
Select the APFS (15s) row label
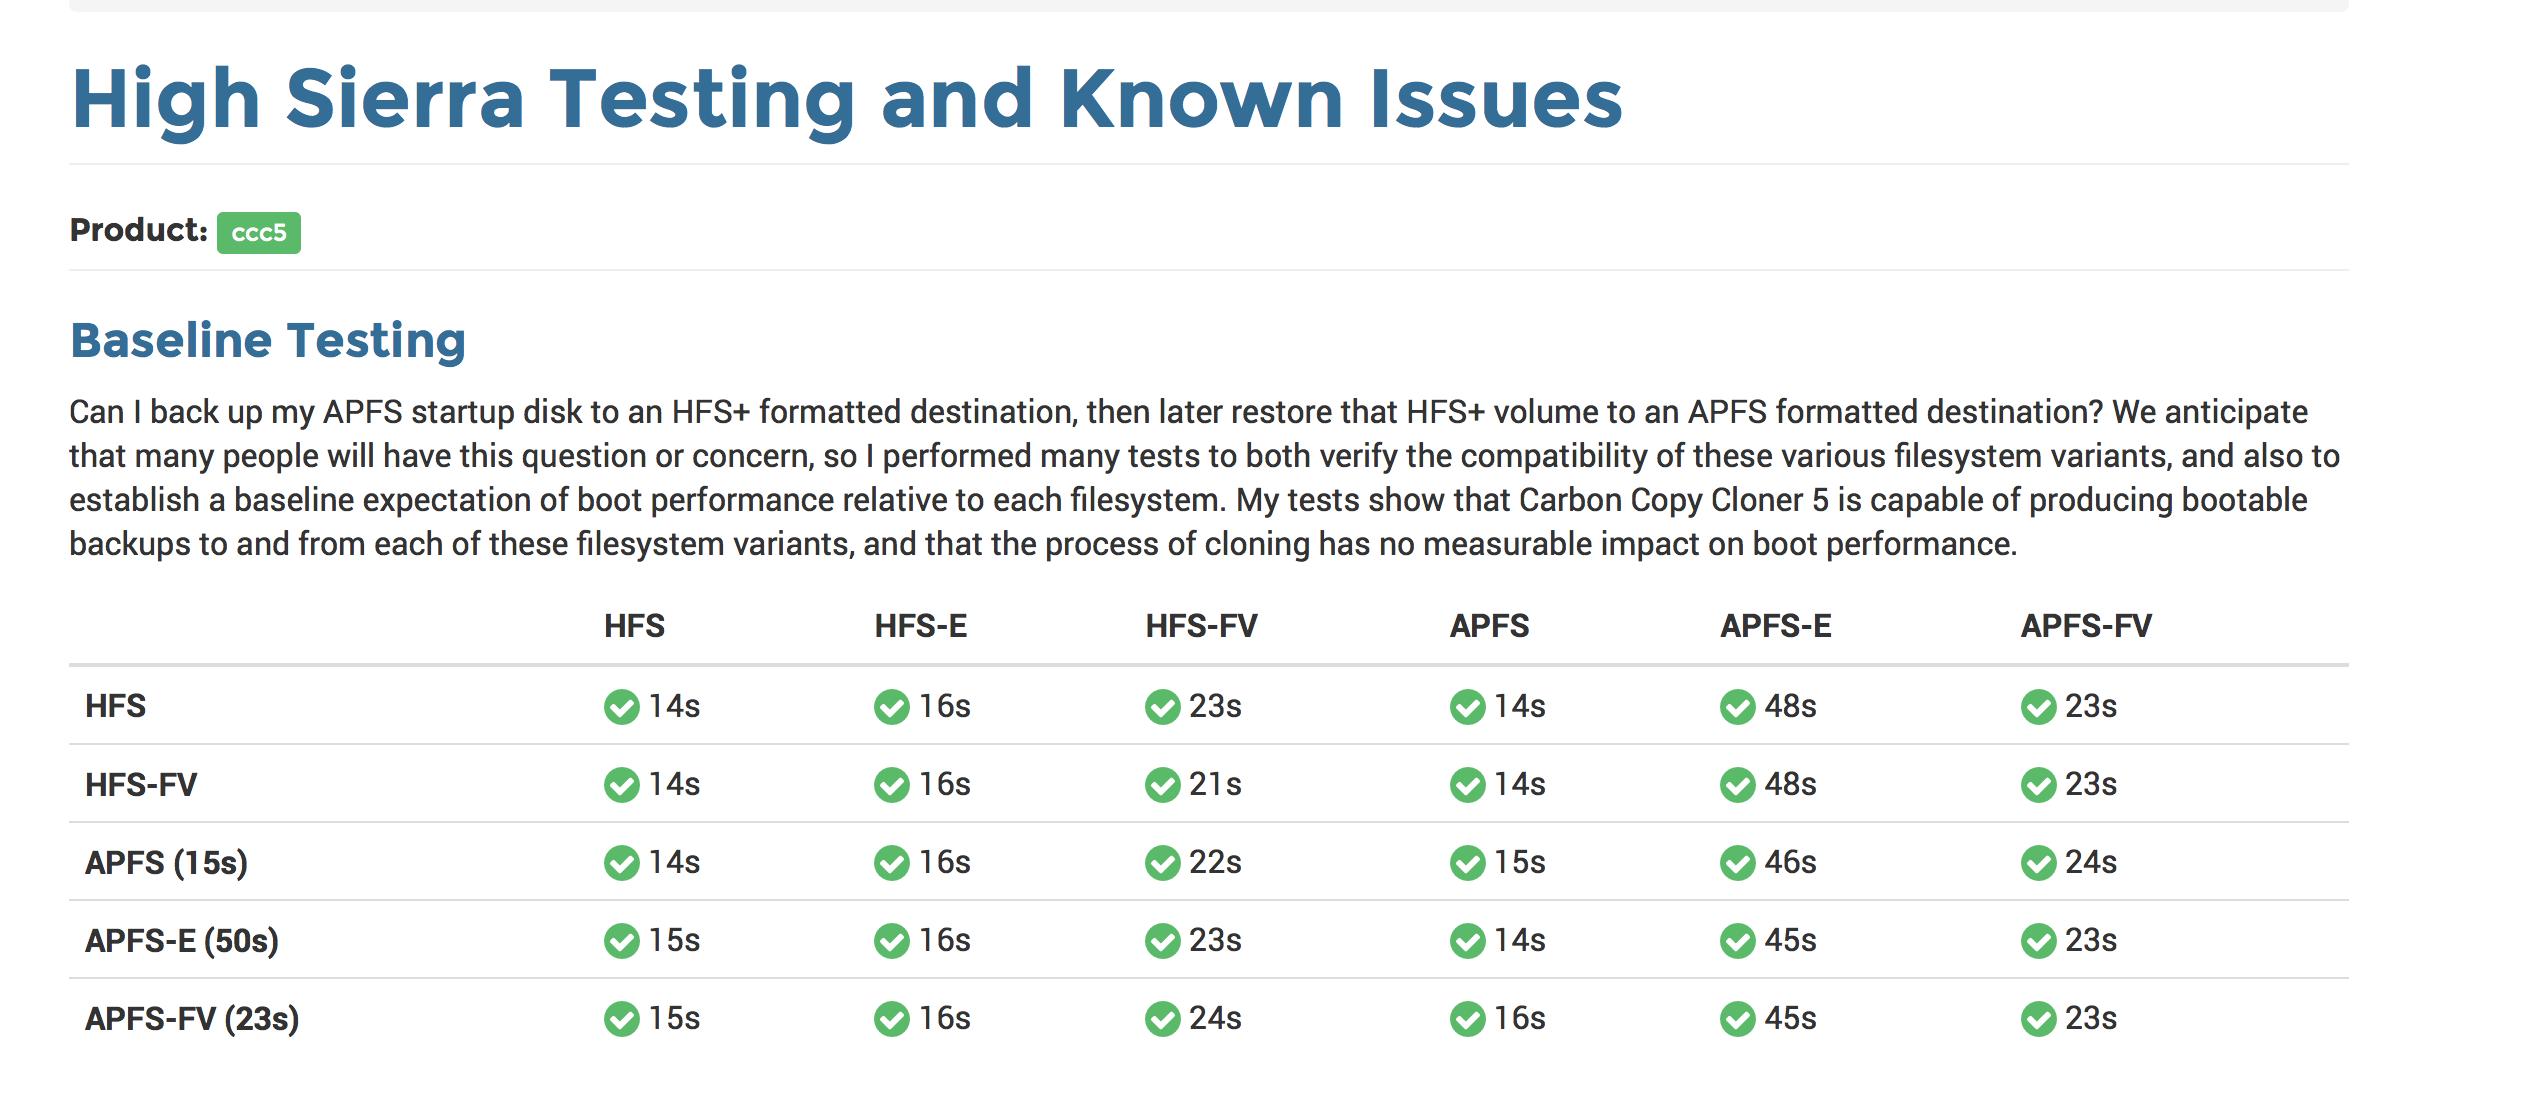point(167,862)
